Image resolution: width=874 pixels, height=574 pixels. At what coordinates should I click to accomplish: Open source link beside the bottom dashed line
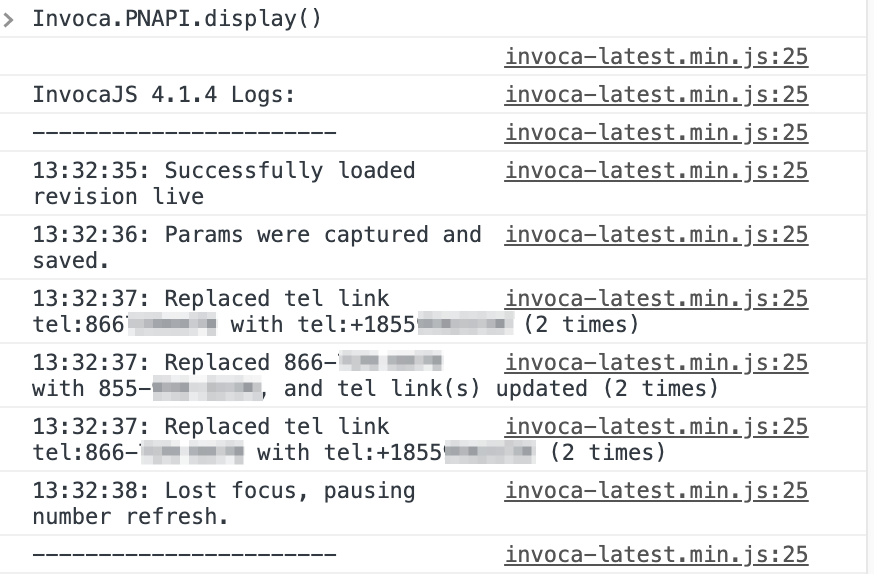pos(656,555)
